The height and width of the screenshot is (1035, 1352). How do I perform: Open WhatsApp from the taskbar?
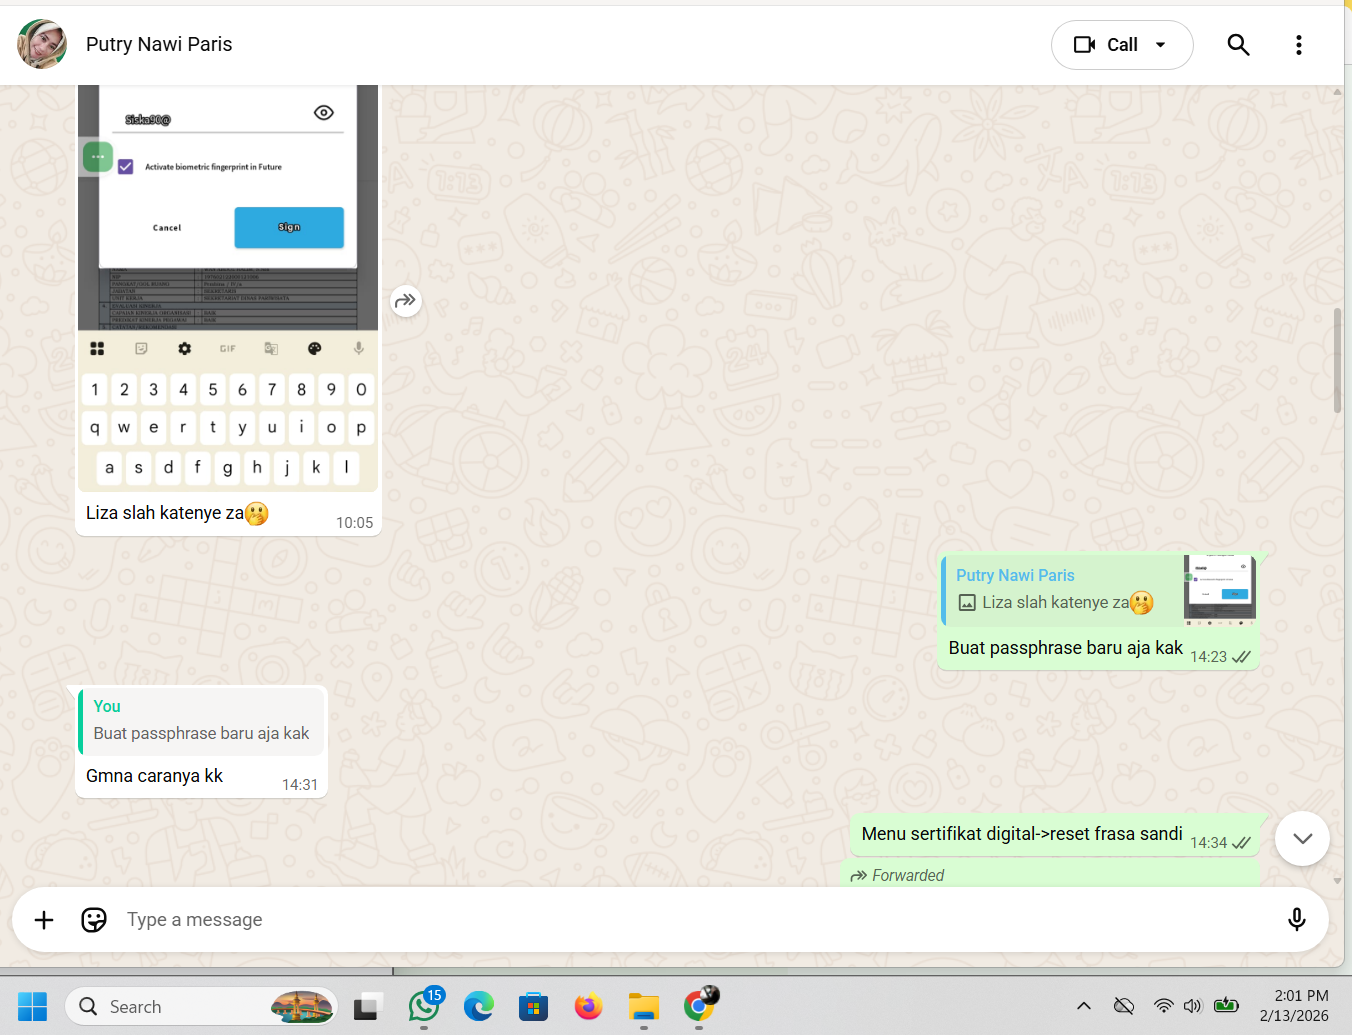[x=424, y=1006]
